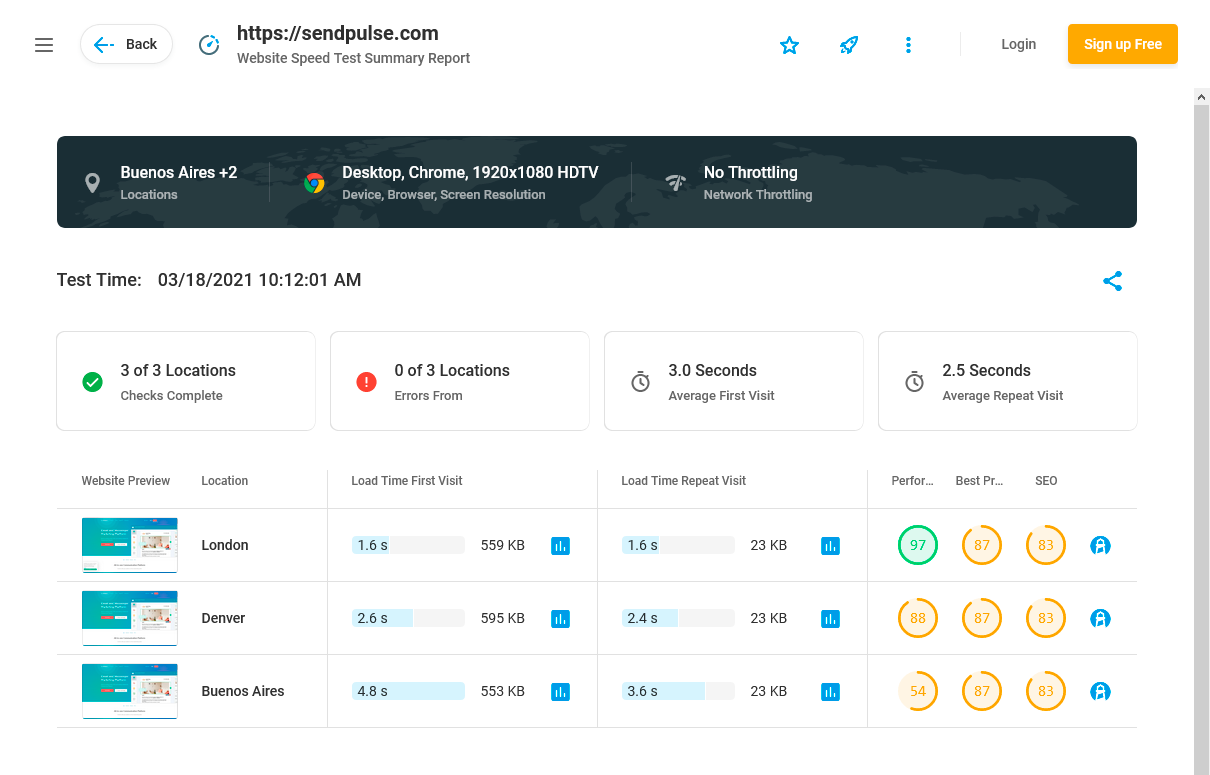The height and width of the screenshot is (775, 1210).
Task: Click the Denver 2.6 s first visit bar
Action: [408, 618]
